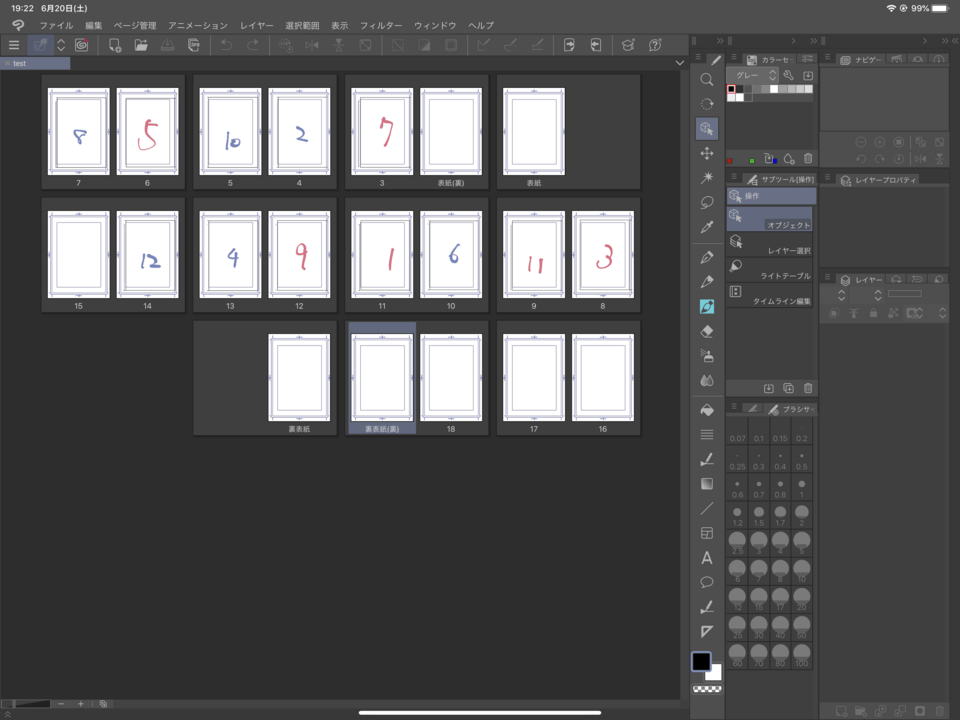Viewport: 960px width, 720px height.
Task: Open the ページ管理 menu
Action: 135,26
